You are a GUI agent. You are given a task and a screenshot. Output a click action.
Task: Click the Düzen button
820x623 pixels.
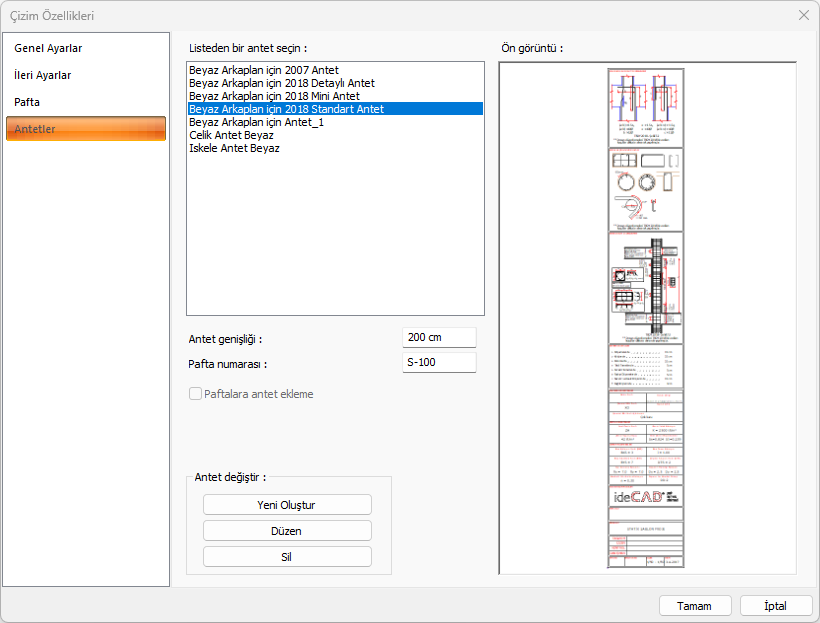pos(287,531)
